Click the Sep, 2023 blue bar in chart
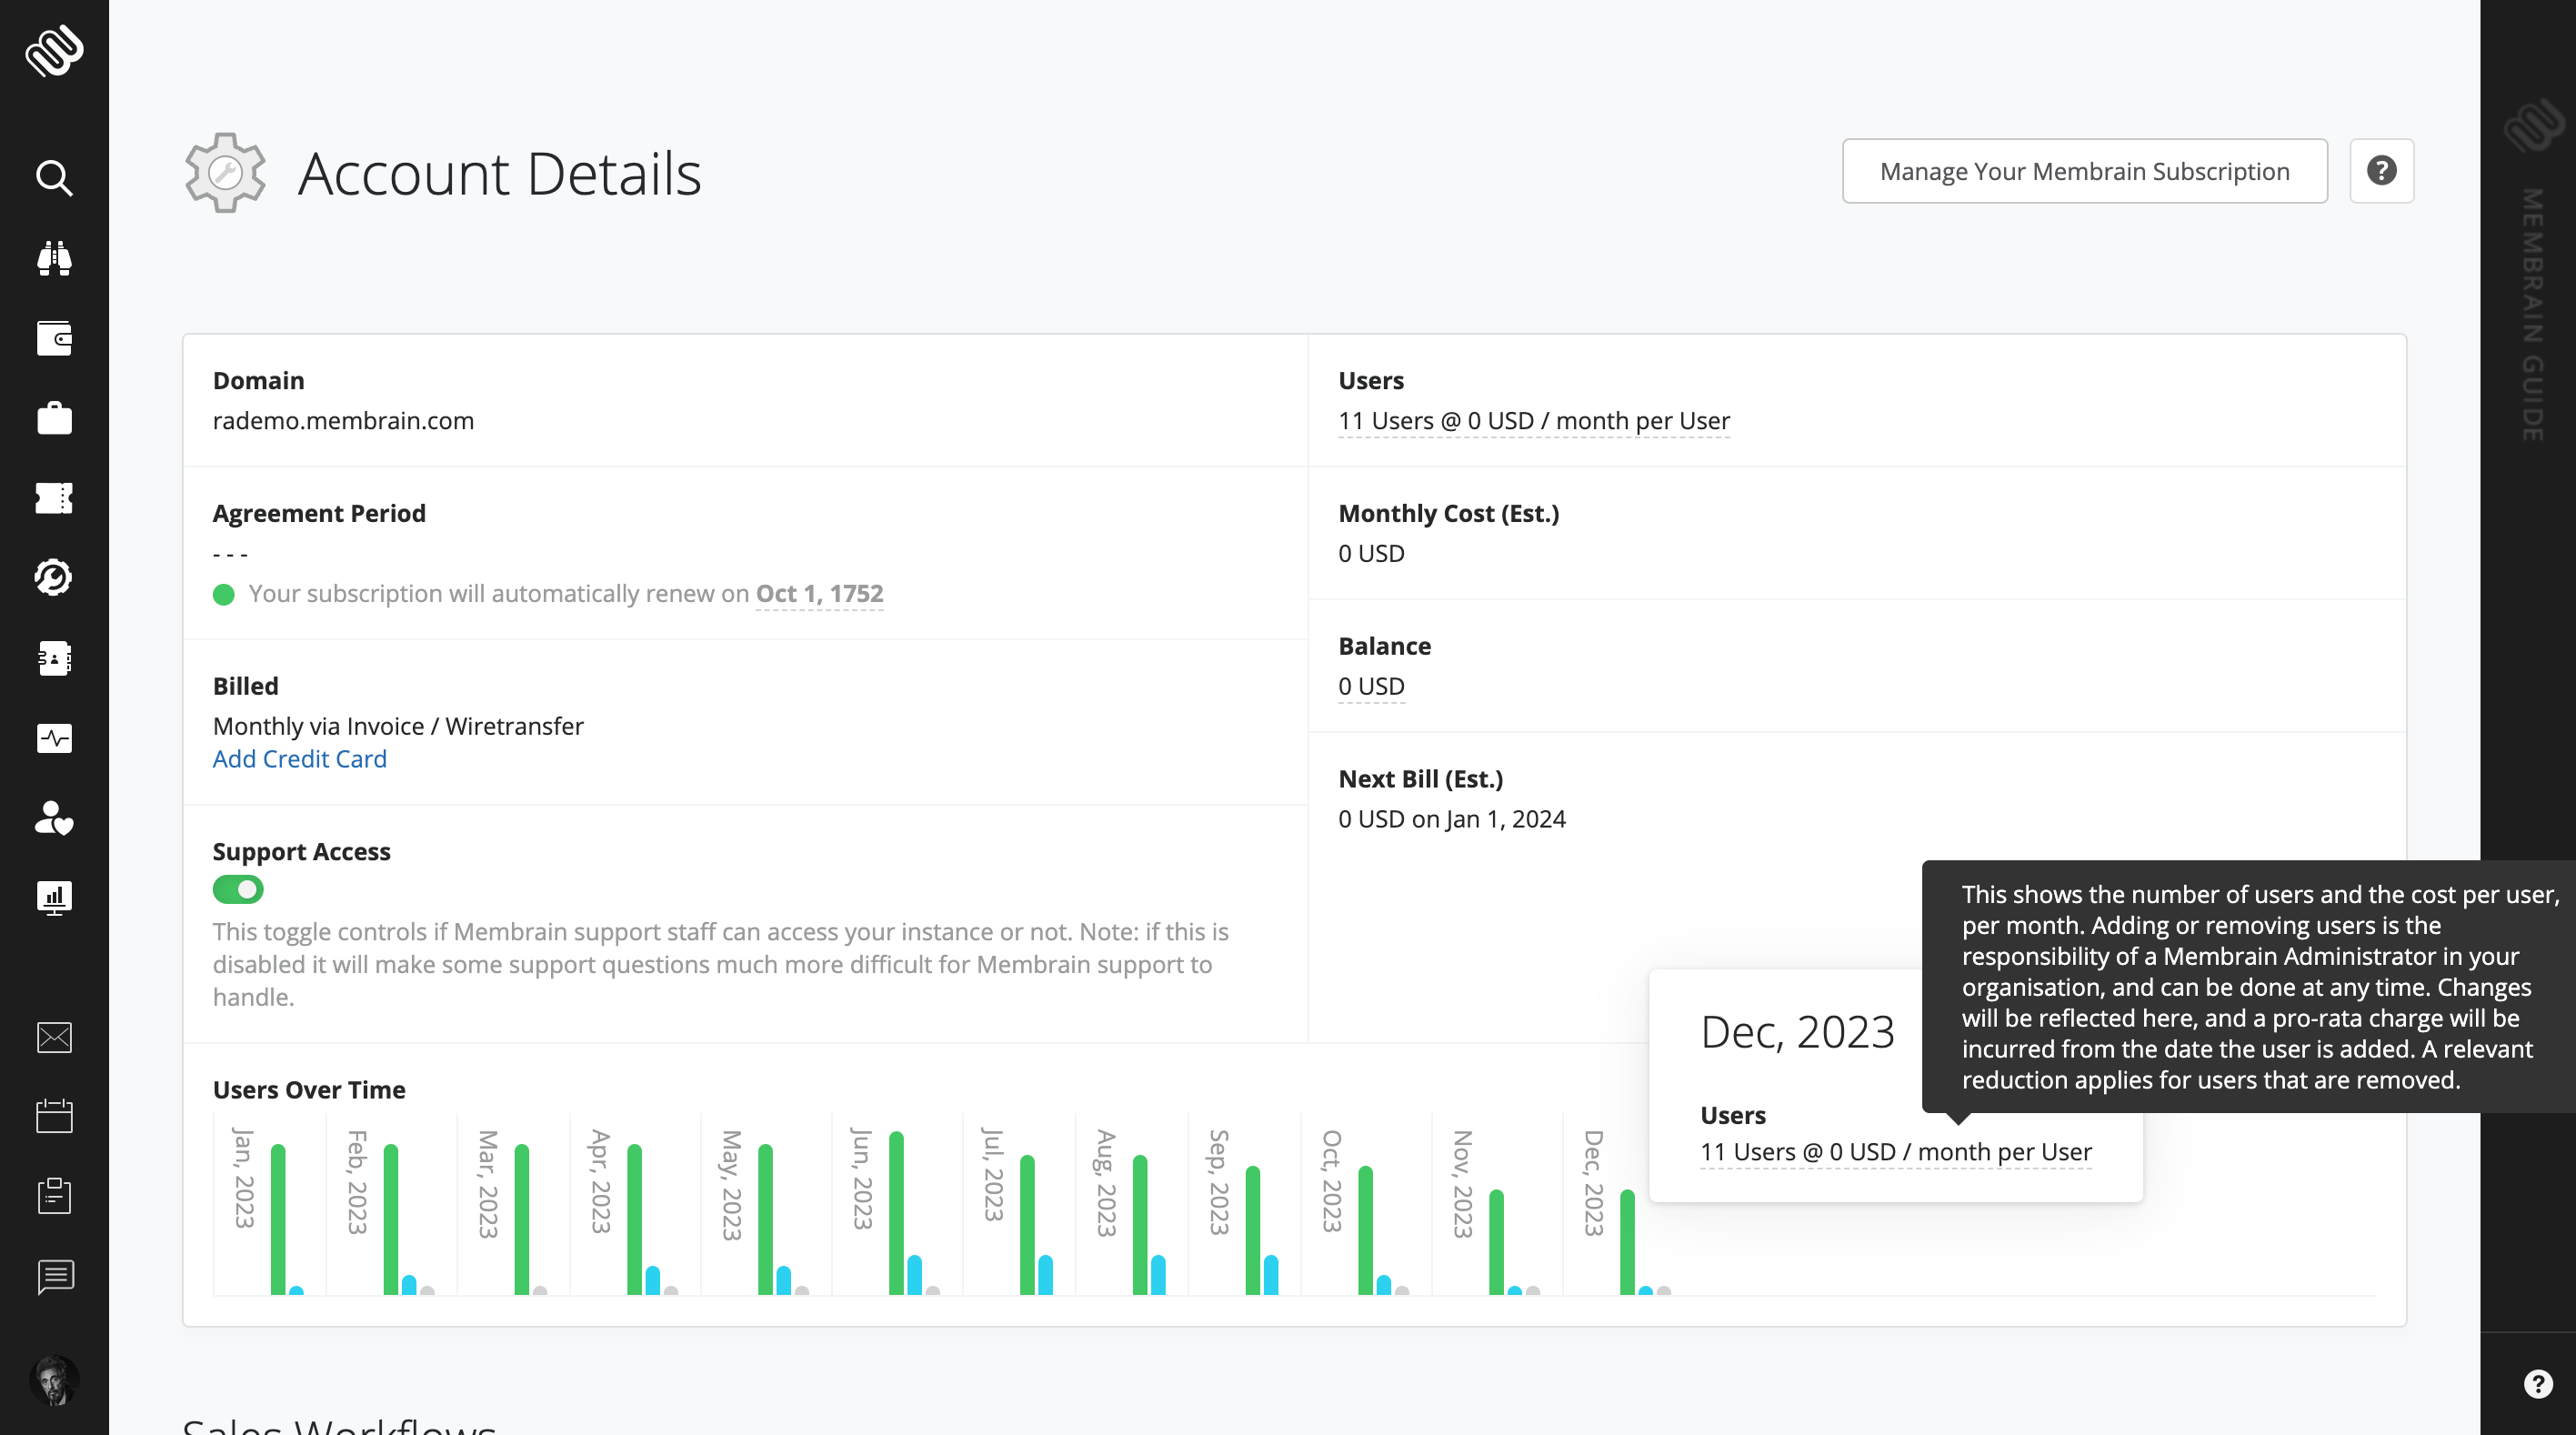The height and width of the screenshot is (1435, 2576). 1271,1275
